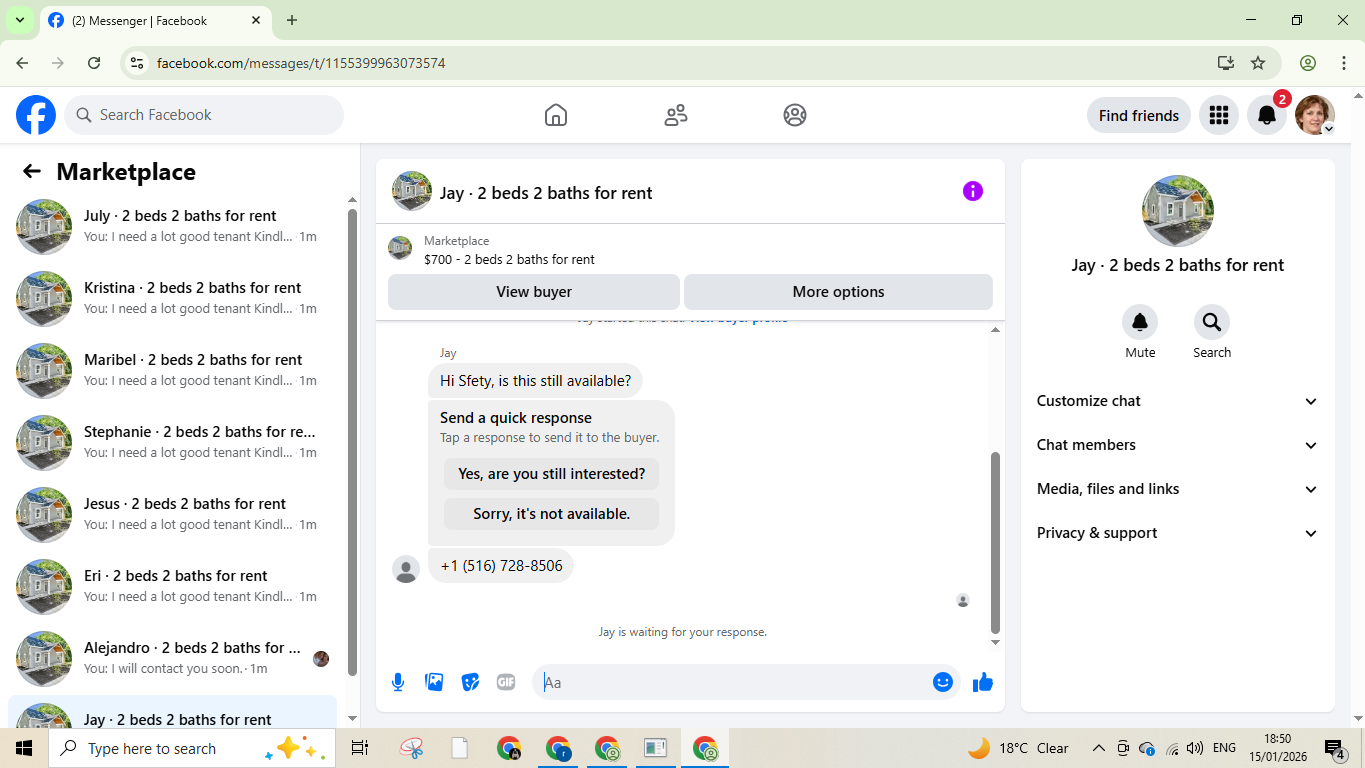Send 'Sorry, it's not available.' response

(x=552, y=514)
